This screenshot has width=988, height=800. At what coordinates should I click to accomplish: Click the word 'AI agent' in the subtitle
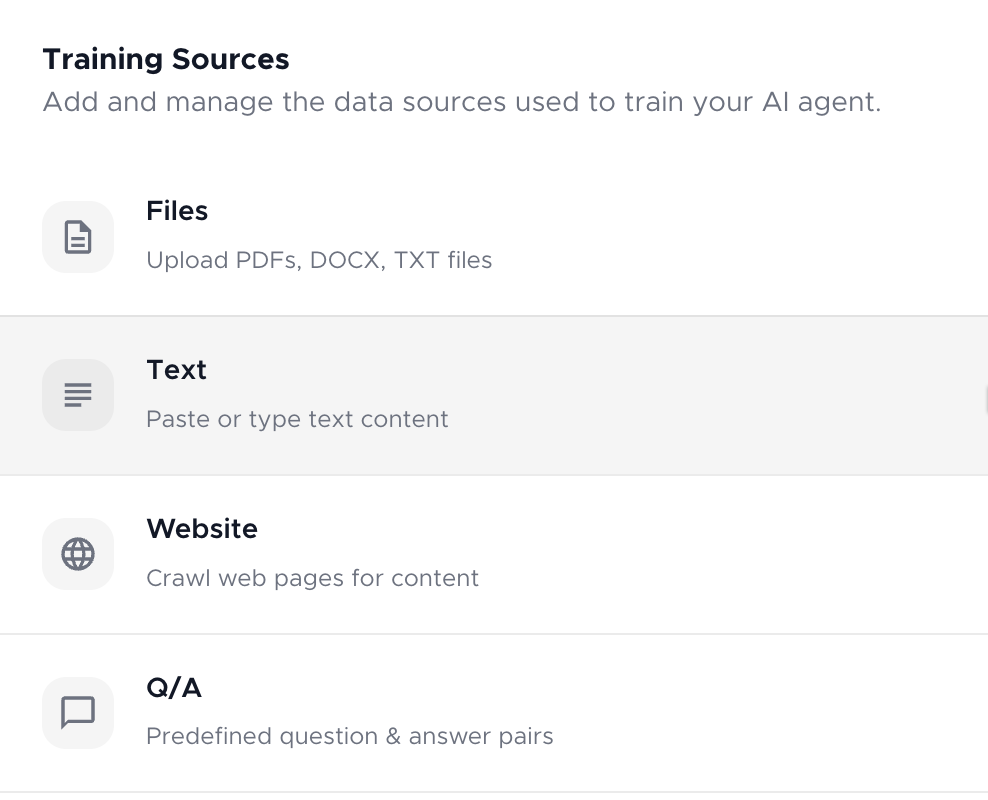click(x=821, y=102)
